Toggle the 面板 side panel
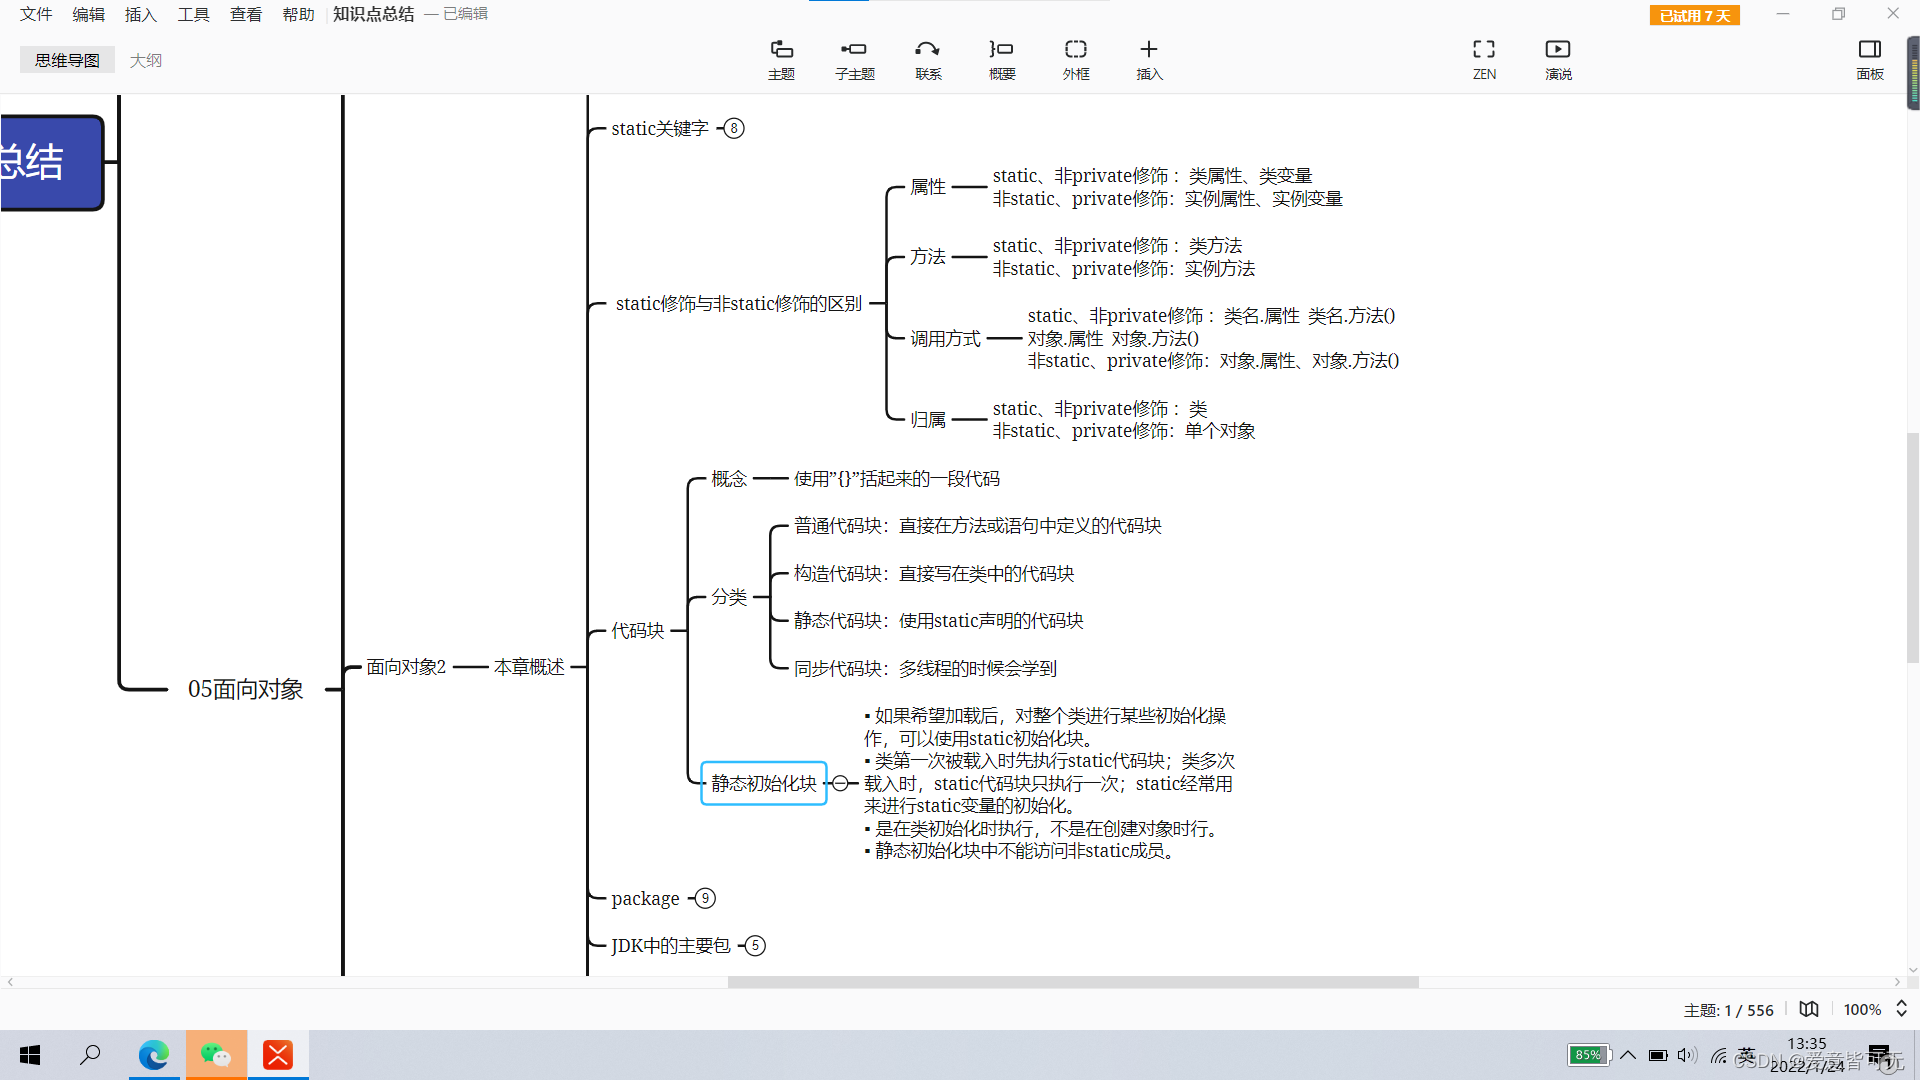Viewport: 1920px width, 1080px height. (x=1869, y=60)
